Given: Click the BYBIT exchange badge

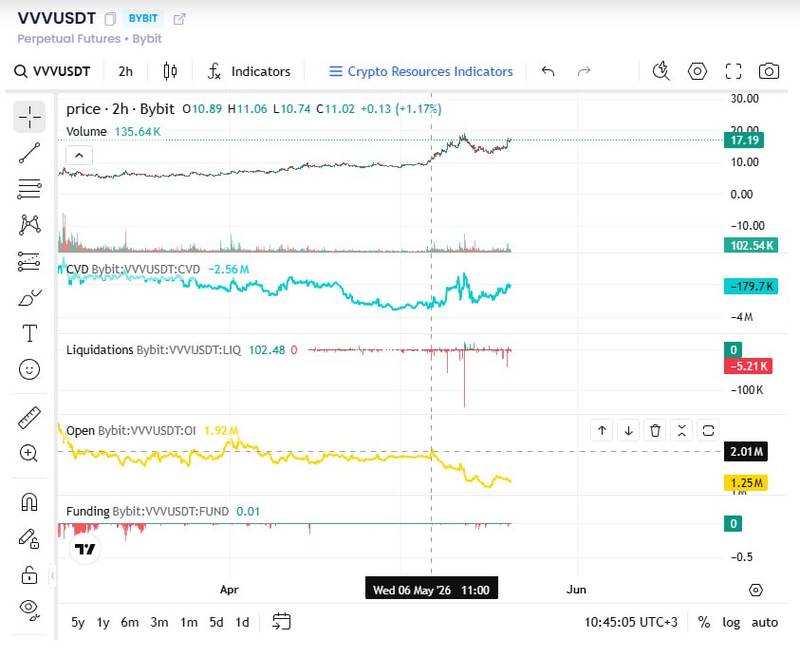Looking at the screenshot, I should 143,18.
